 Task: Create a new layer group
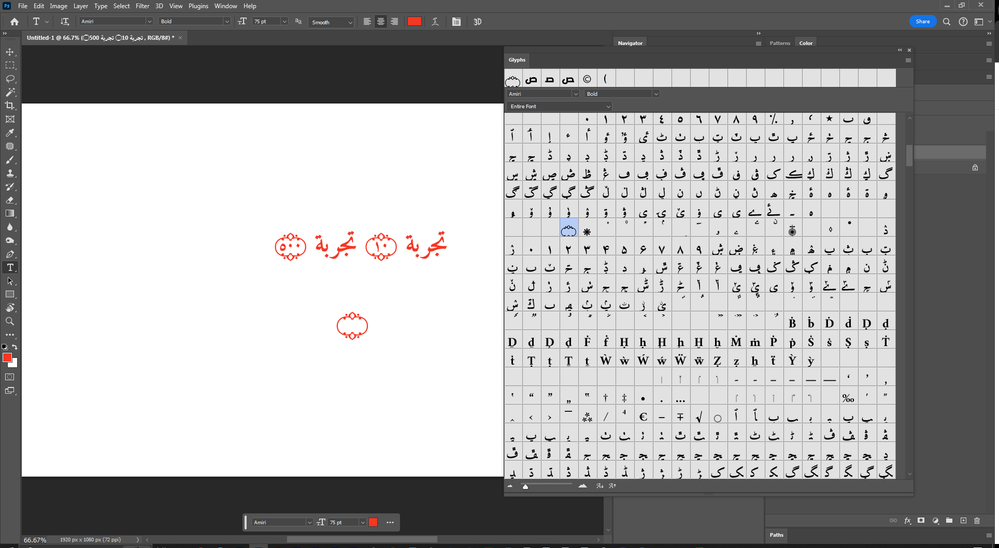tap(949, 521)
